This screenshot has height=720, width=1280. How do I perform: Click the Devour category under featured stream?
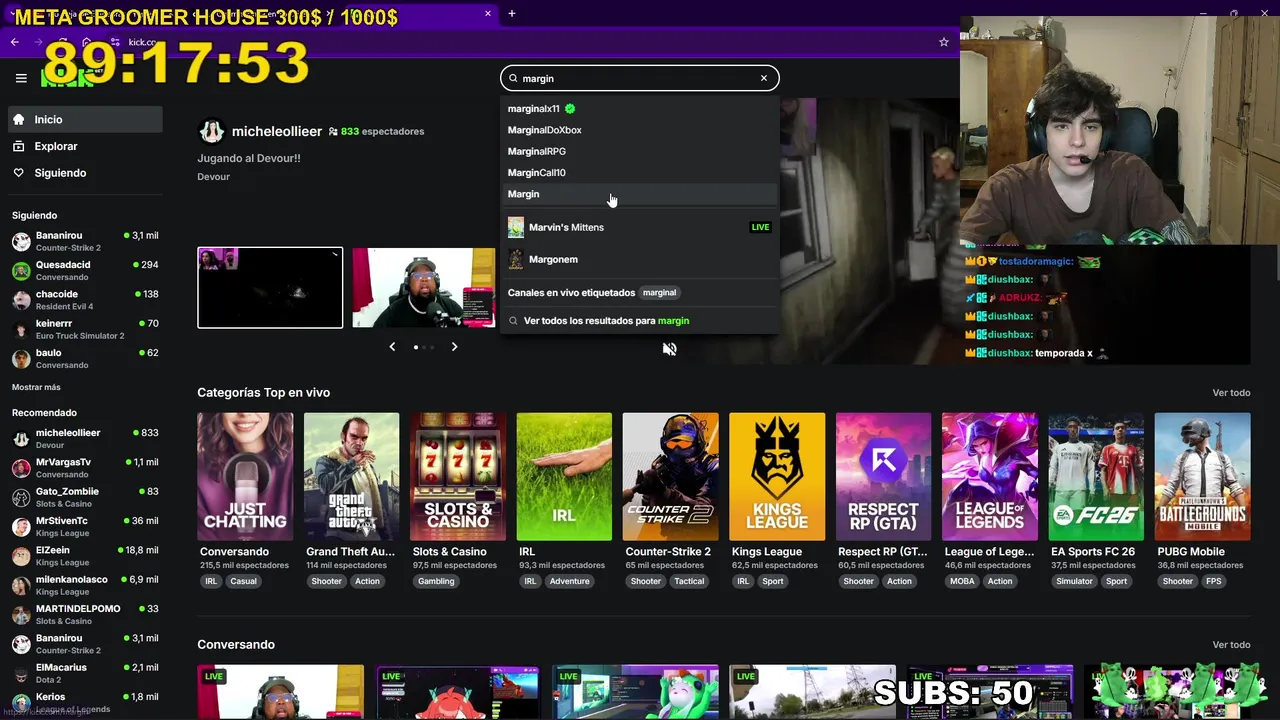pyautogui.click(x=213, y=177)
